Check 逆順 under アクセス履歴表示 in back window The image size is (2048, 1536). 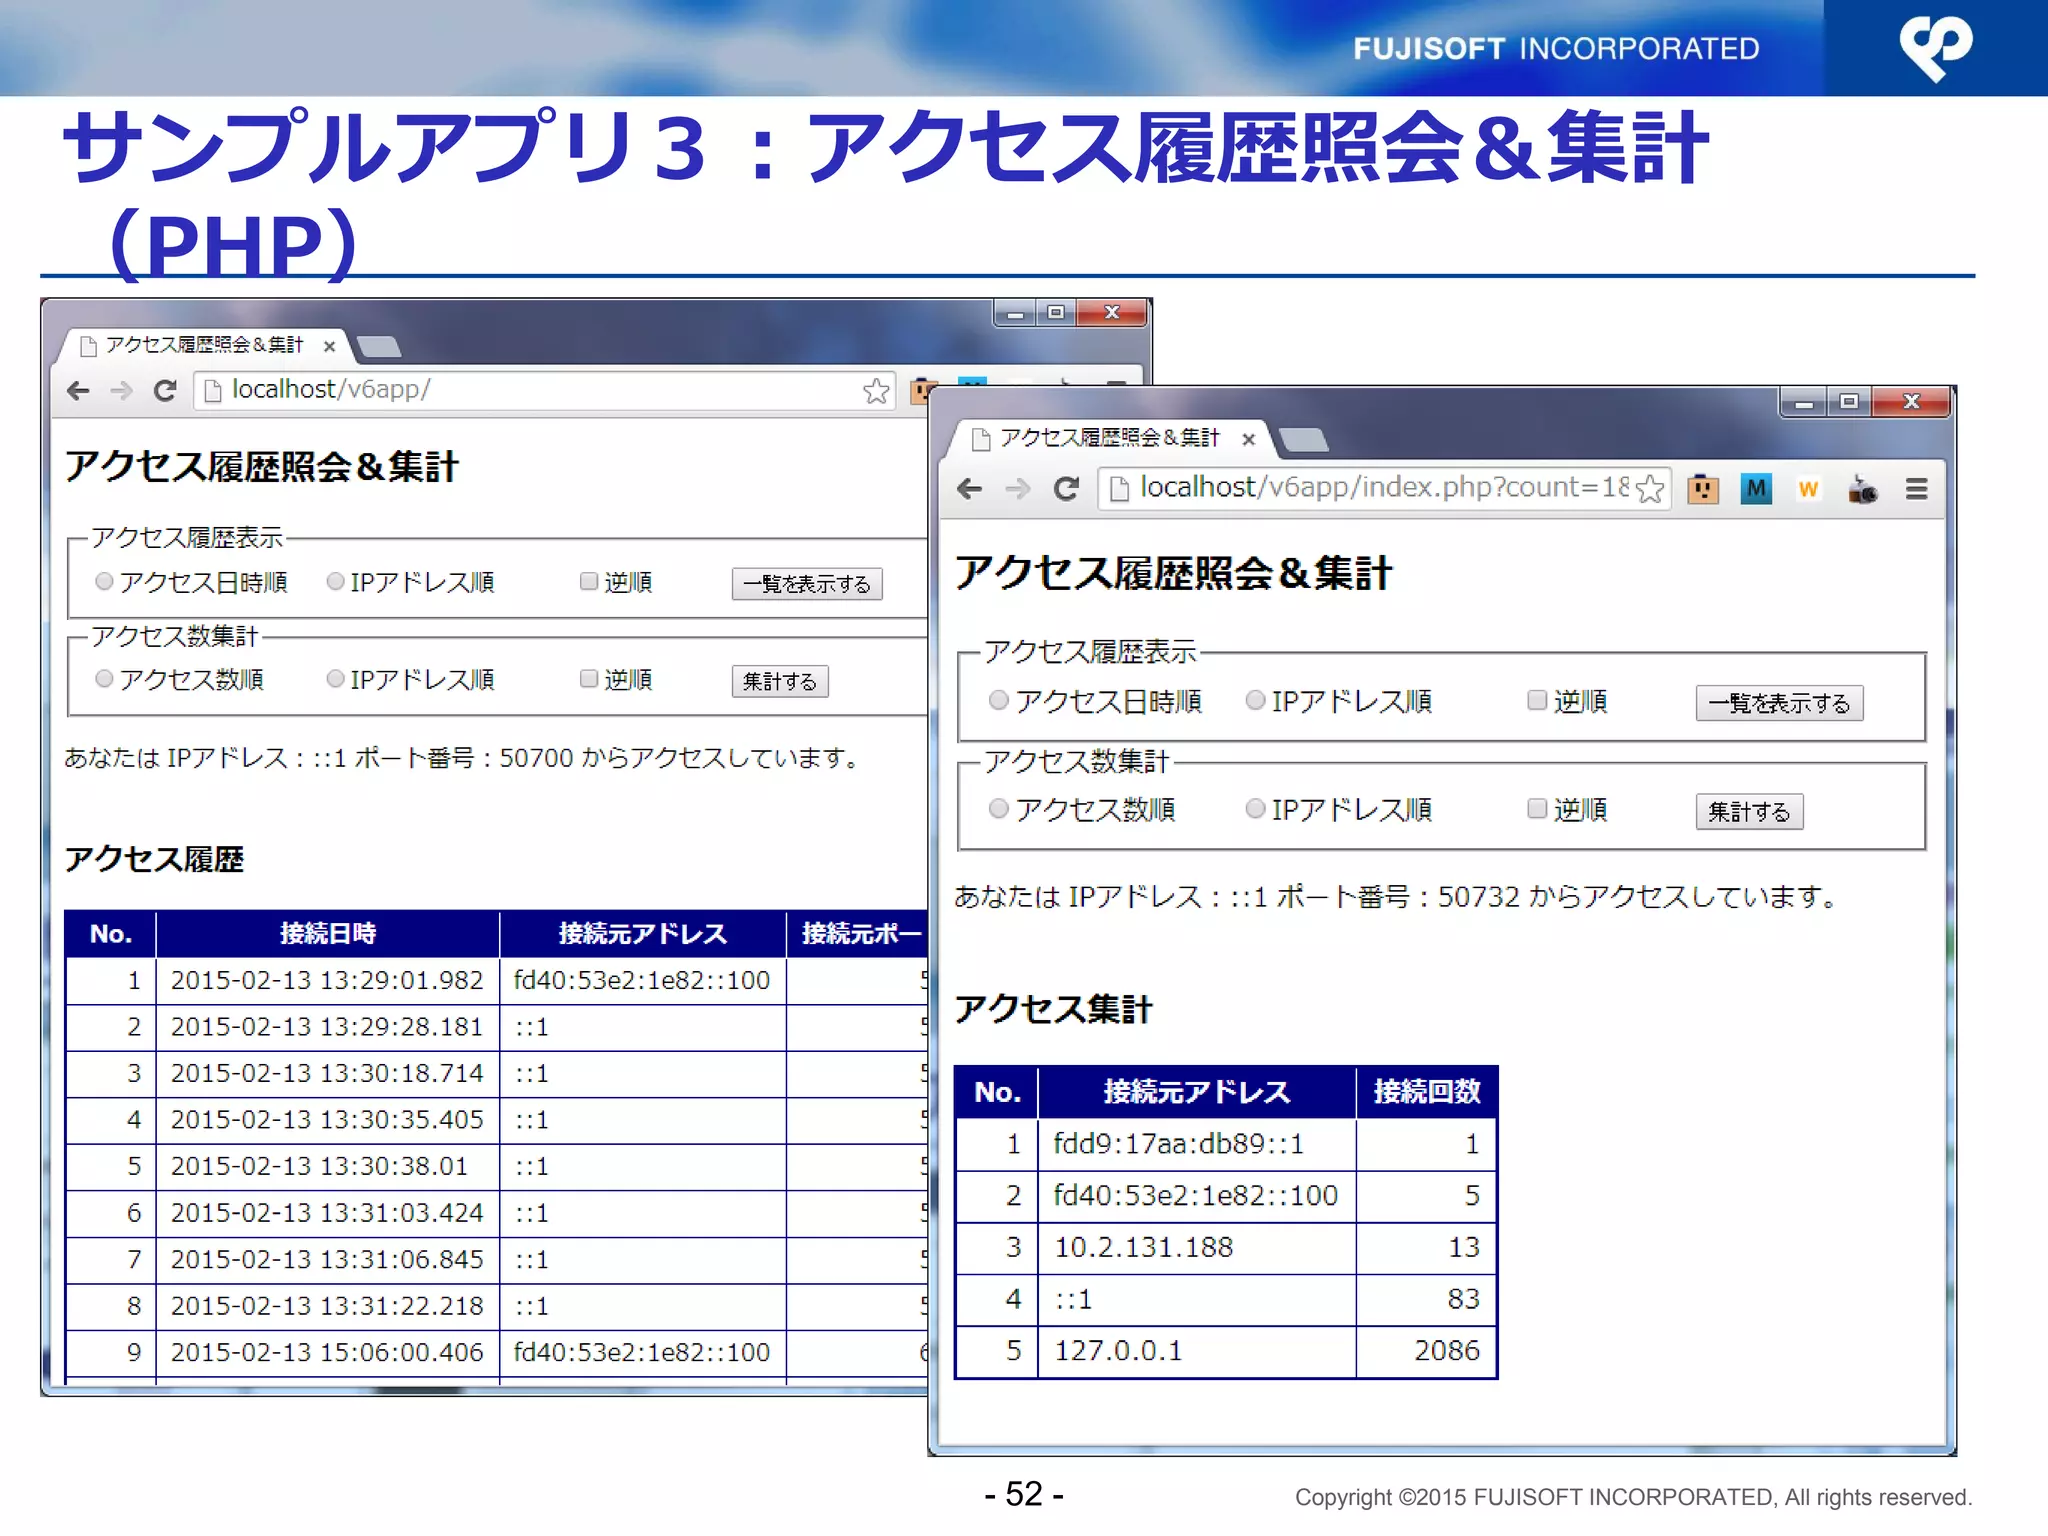(x=589, y=581)
